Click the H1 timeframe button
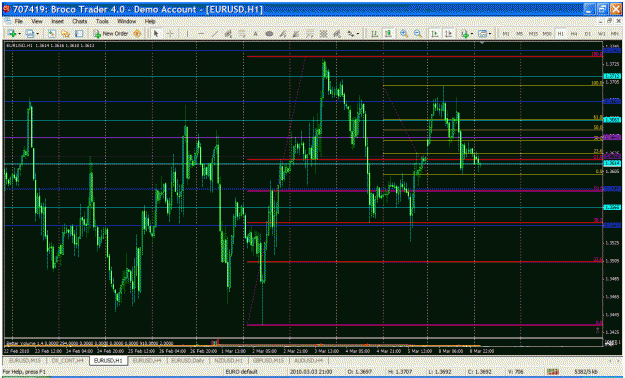625x378 pixels. [x=560, y=34]
